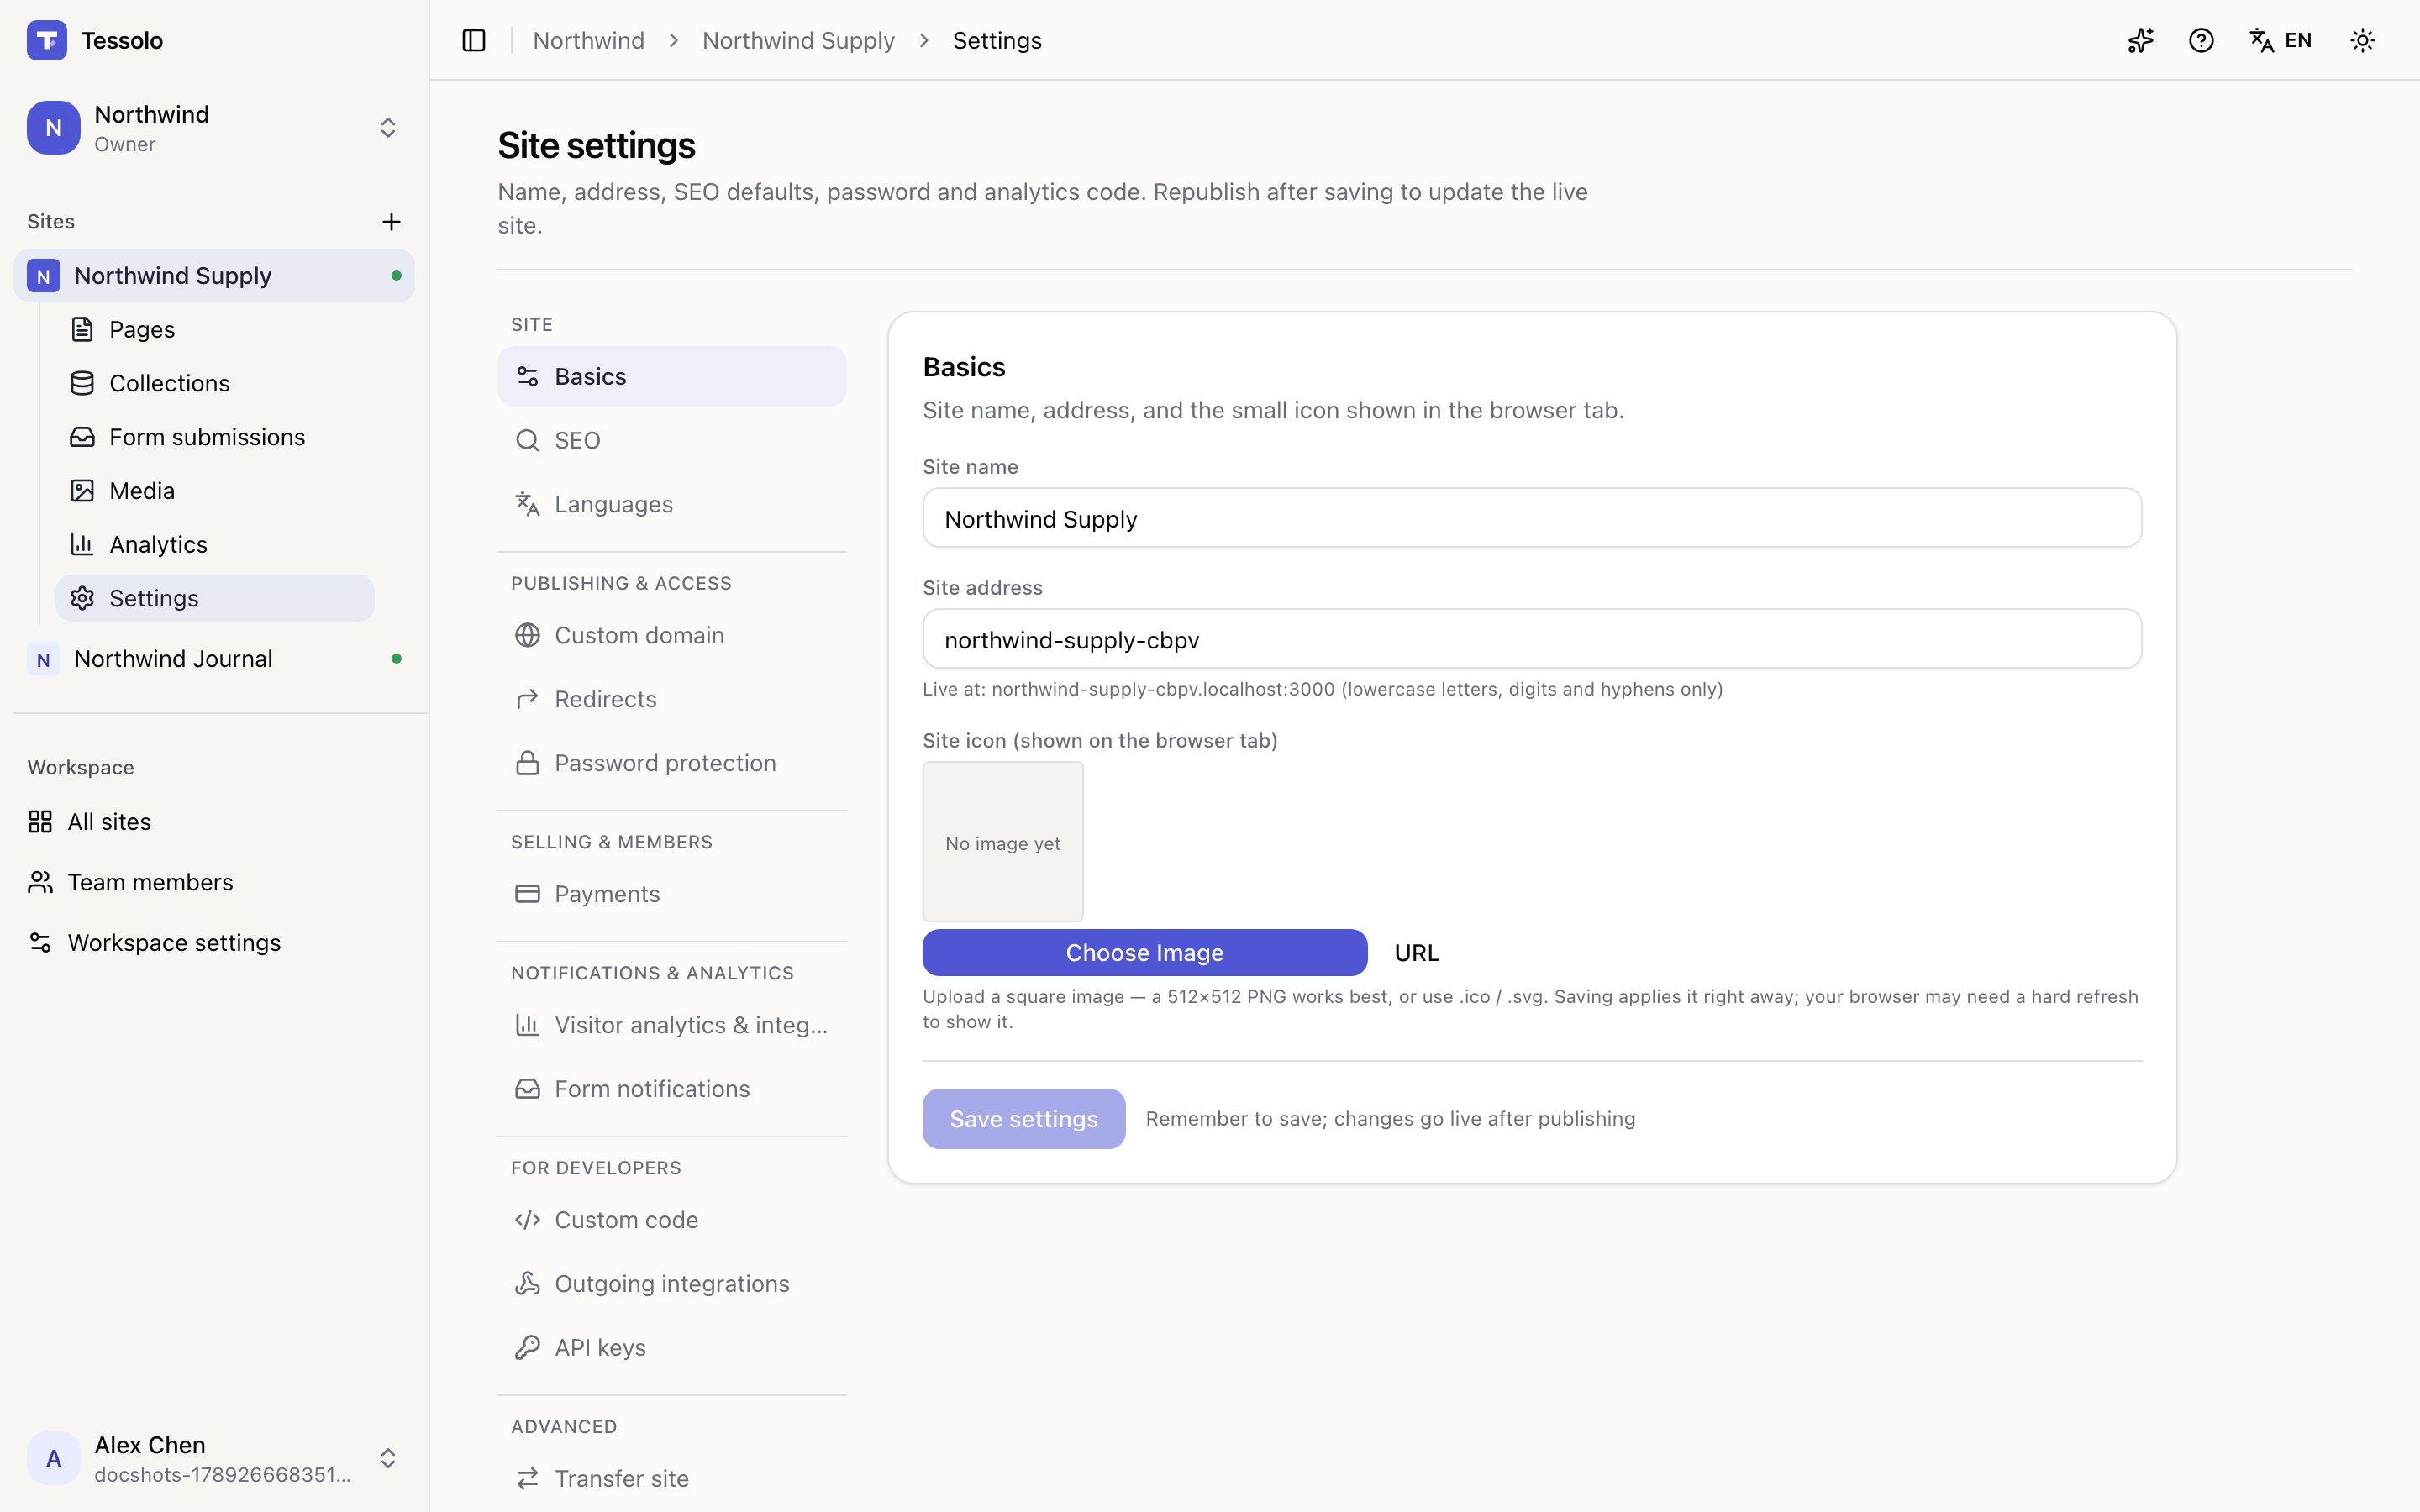Viewport: 2420px width, 1512px height.
Task: Open Form notifications settings
Action: (672, 1089)
